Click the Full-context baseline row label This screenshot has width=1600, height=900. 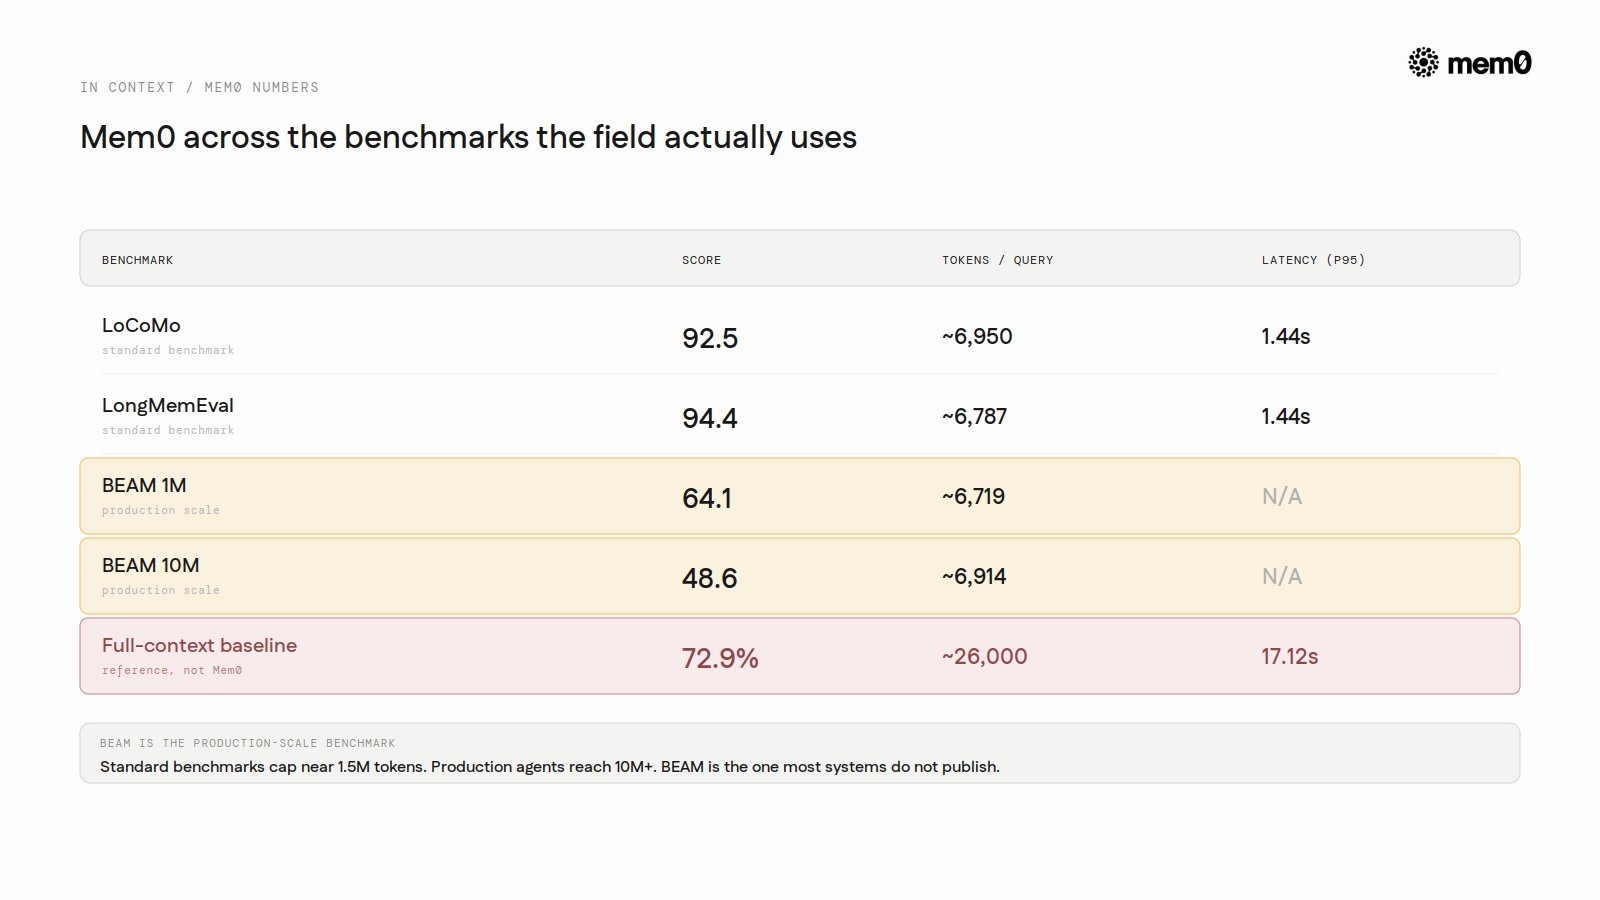coord(199,645)
